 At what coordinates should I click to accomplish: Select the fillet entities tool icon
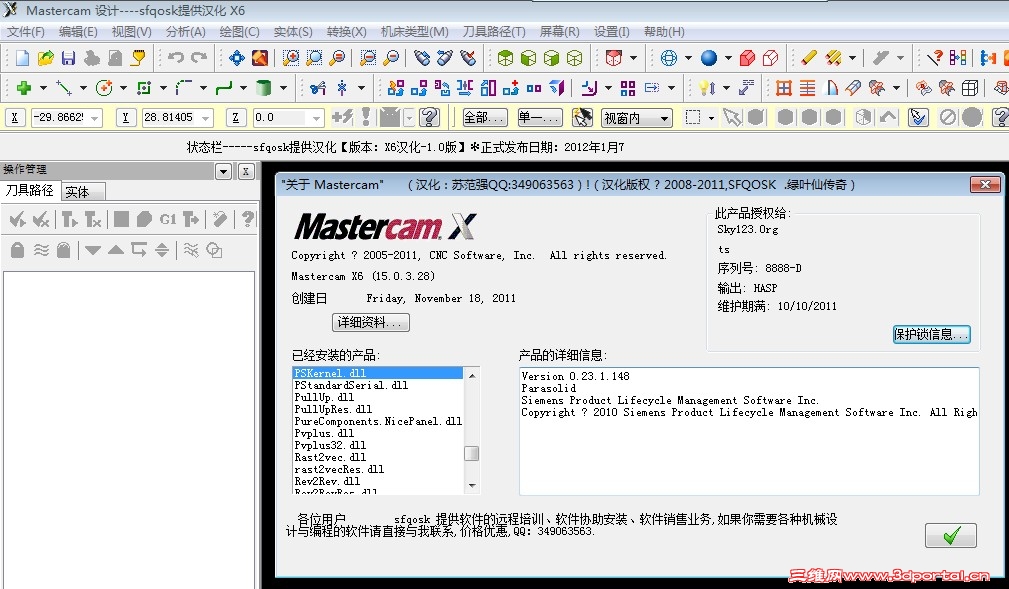coord(183,88)
